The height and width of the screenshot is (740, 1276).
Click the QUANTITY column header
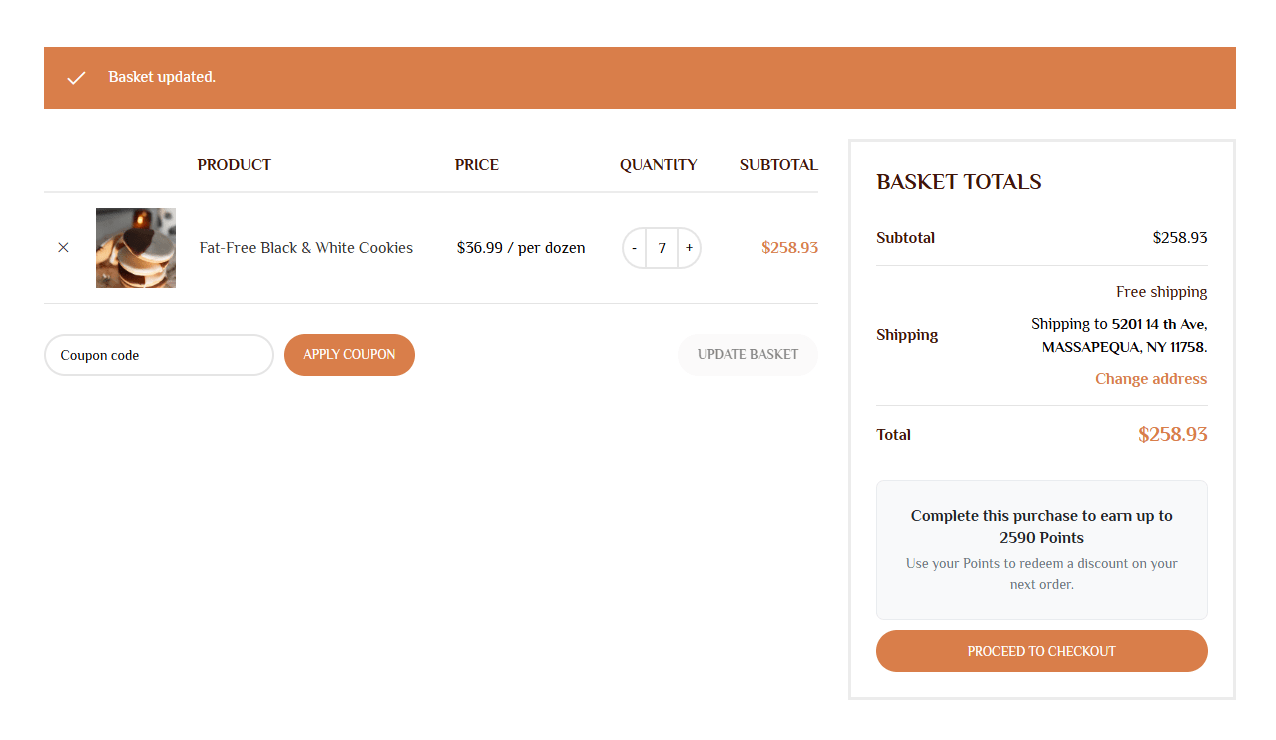[658, 165]
